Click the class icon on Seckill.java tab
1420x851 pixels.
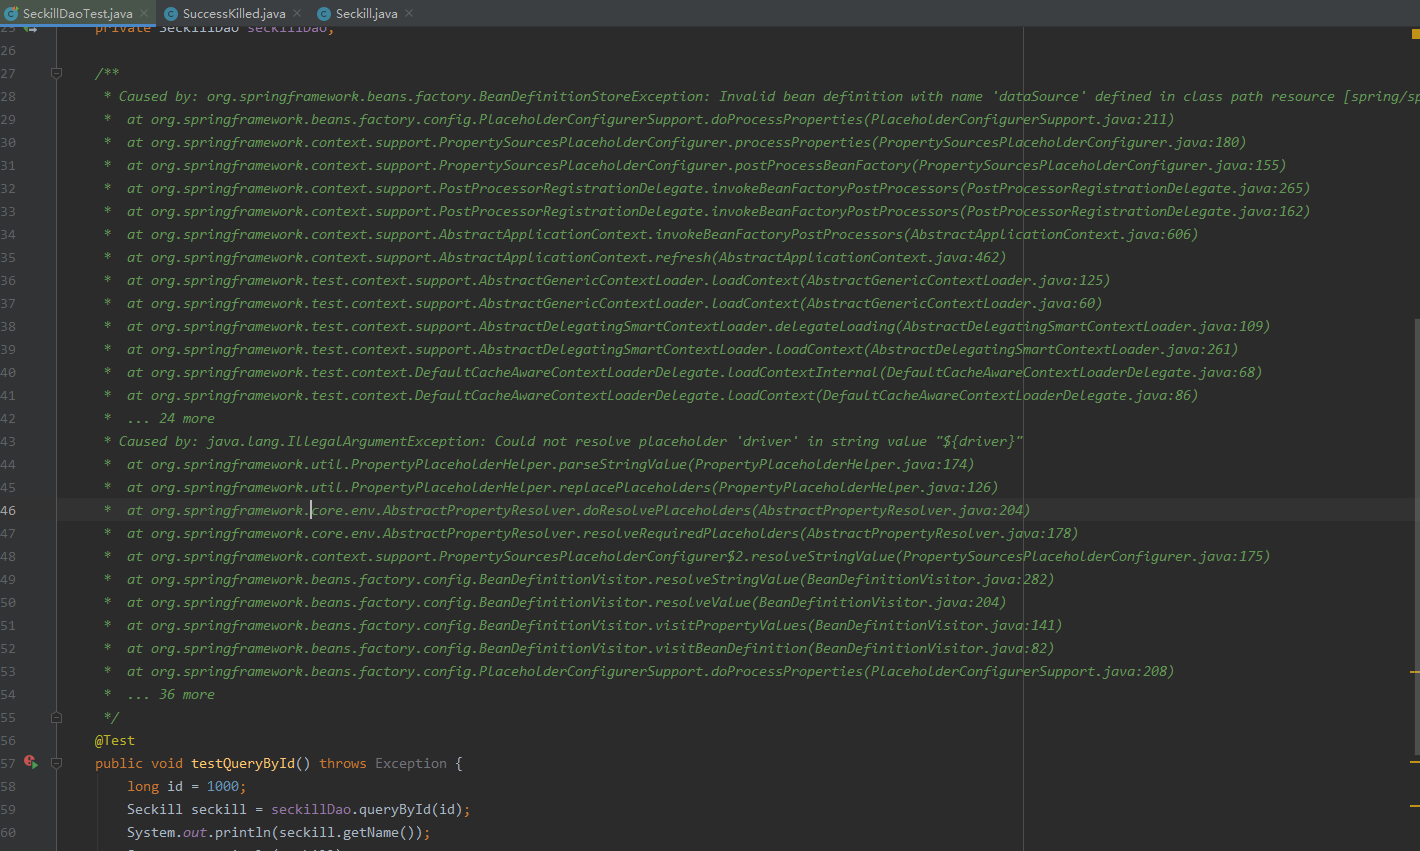click(x=324, y=13)
